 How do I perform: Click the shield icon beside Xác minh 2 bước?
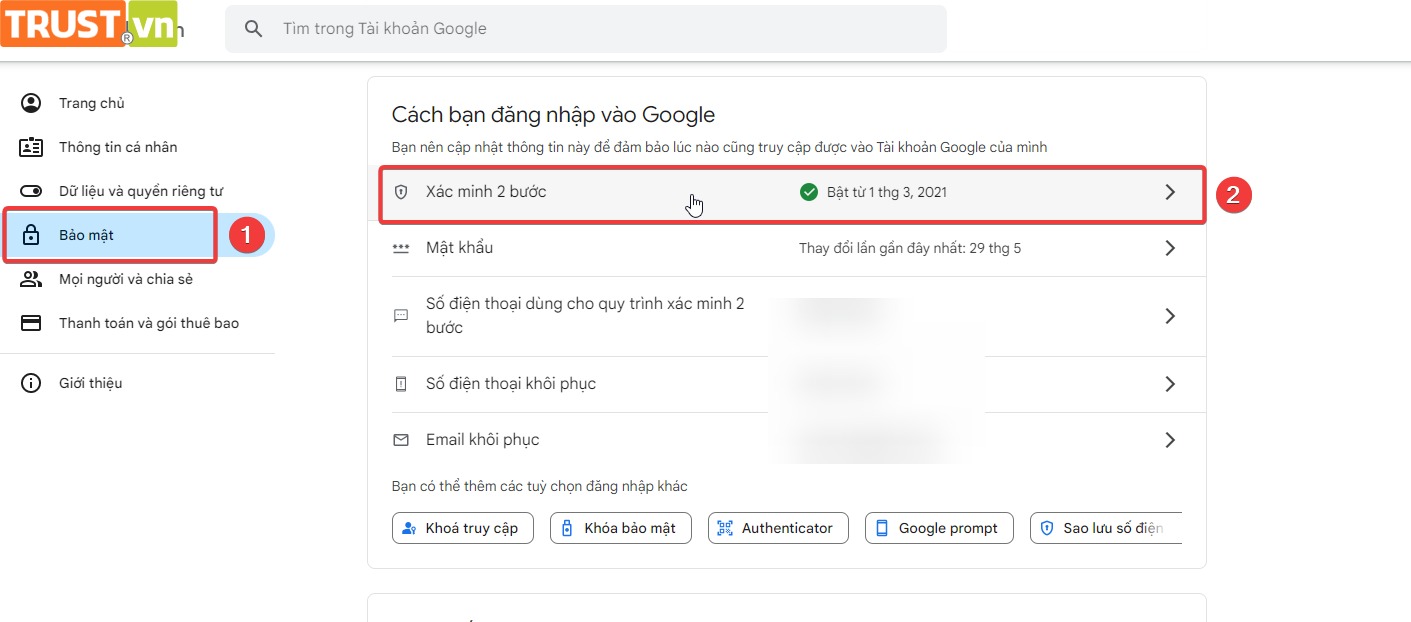coord(401,192)
